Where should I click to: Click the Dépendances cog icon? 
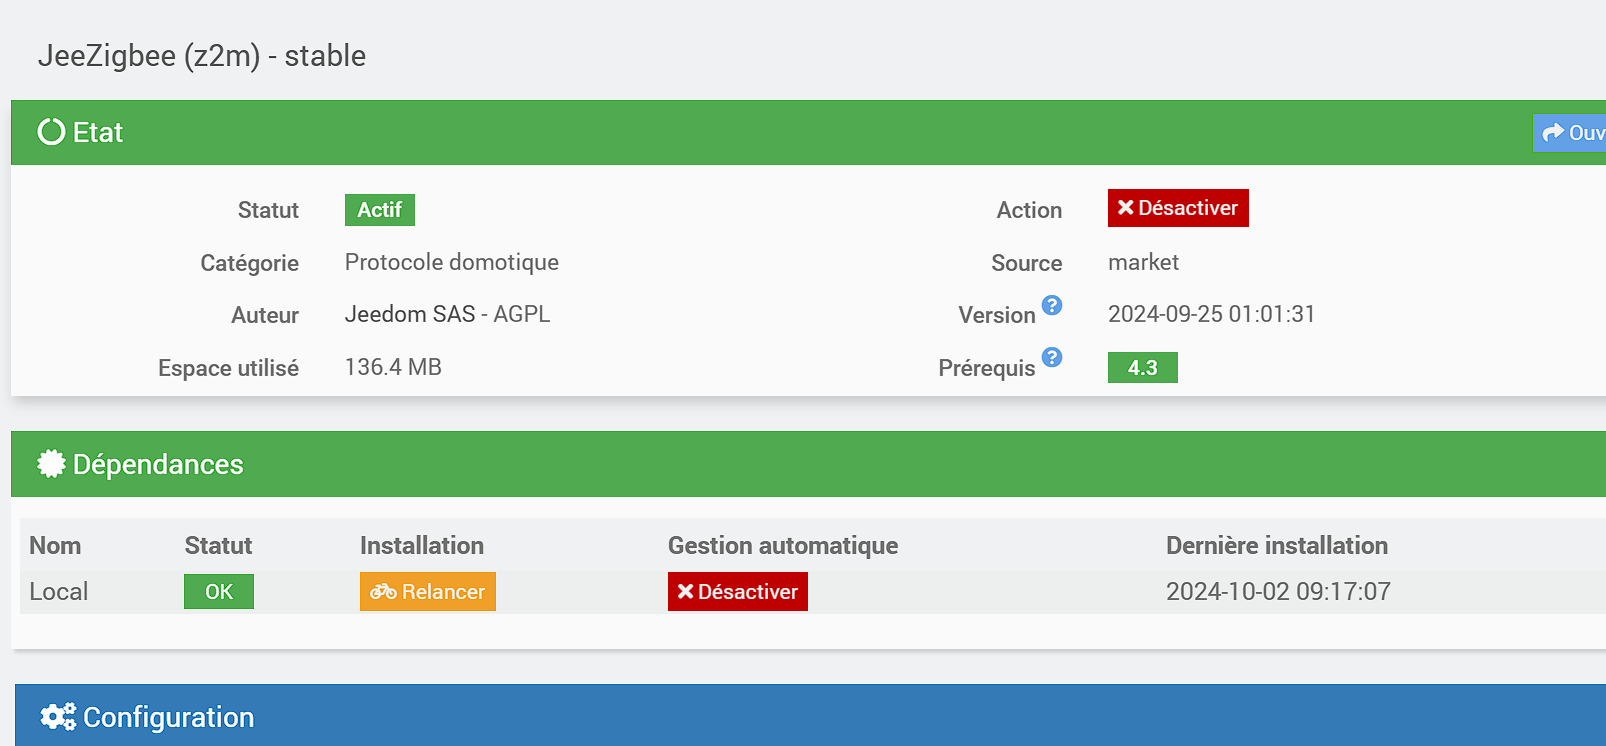(51, 463)
